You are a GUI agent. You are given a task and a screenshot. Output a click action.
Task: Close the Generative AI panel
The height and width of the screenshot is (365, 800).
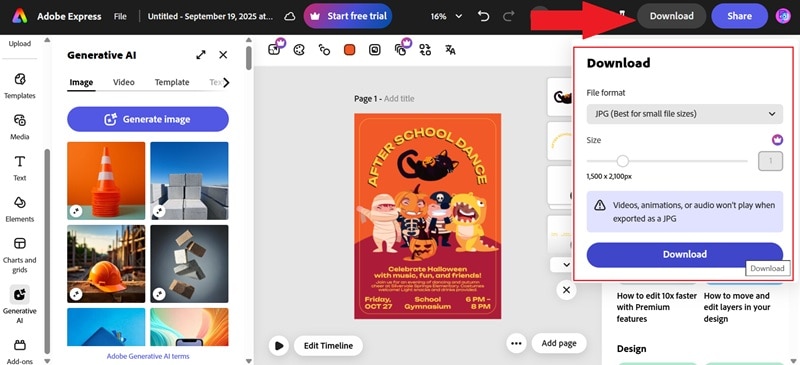[223, 55]
